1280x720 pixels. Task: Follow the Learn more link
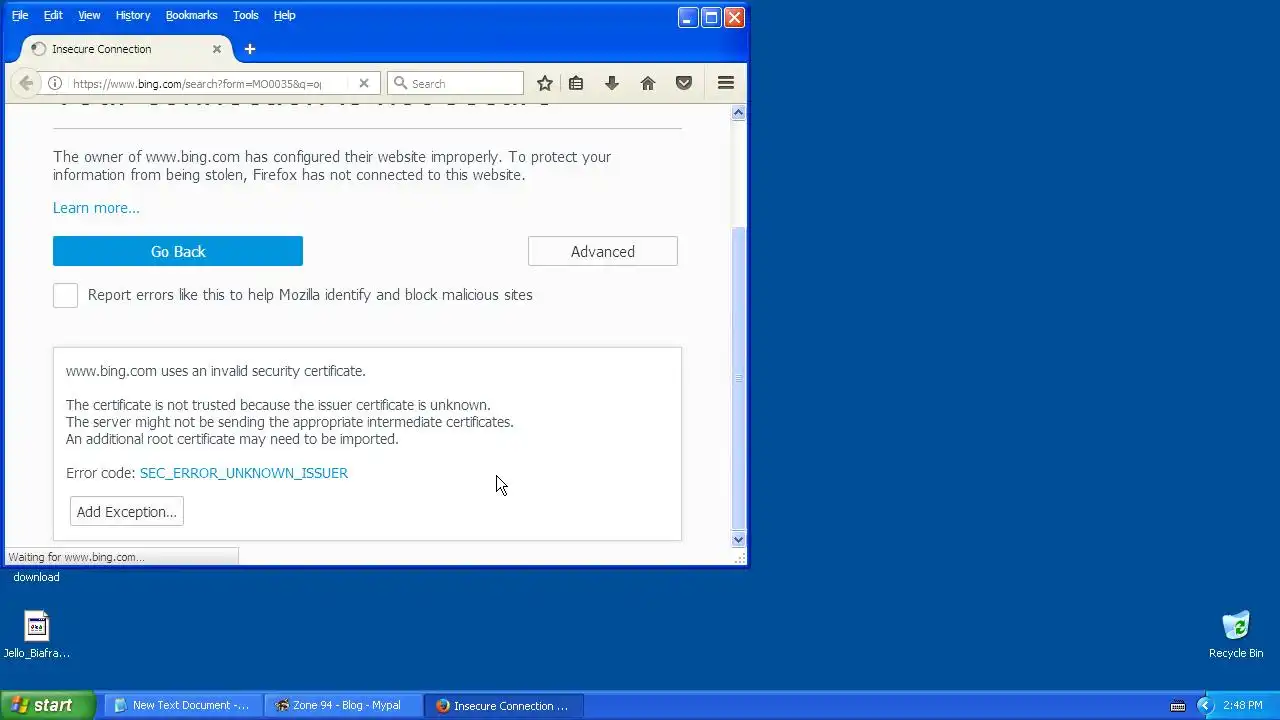96,208
